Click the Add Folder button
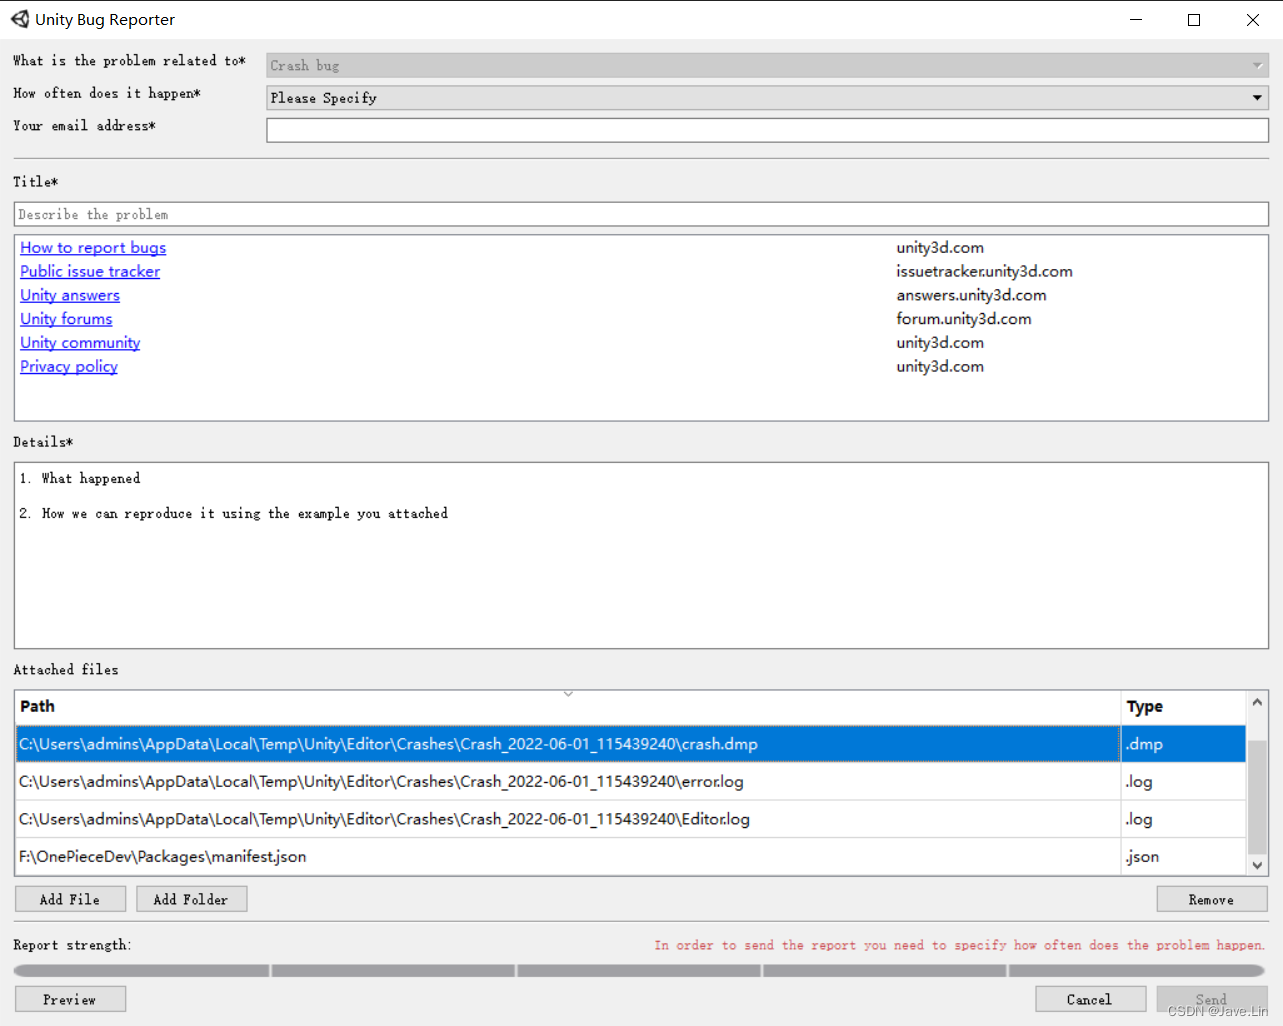This screenshot has height=1026, width=1283. tap(191, 899)
